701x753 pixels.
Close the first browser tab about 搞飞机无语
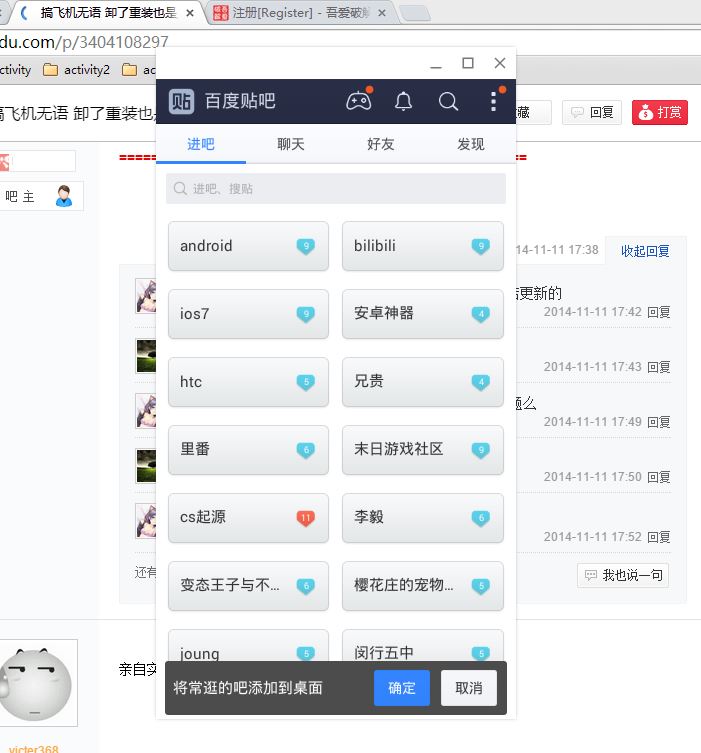(190, 13)
